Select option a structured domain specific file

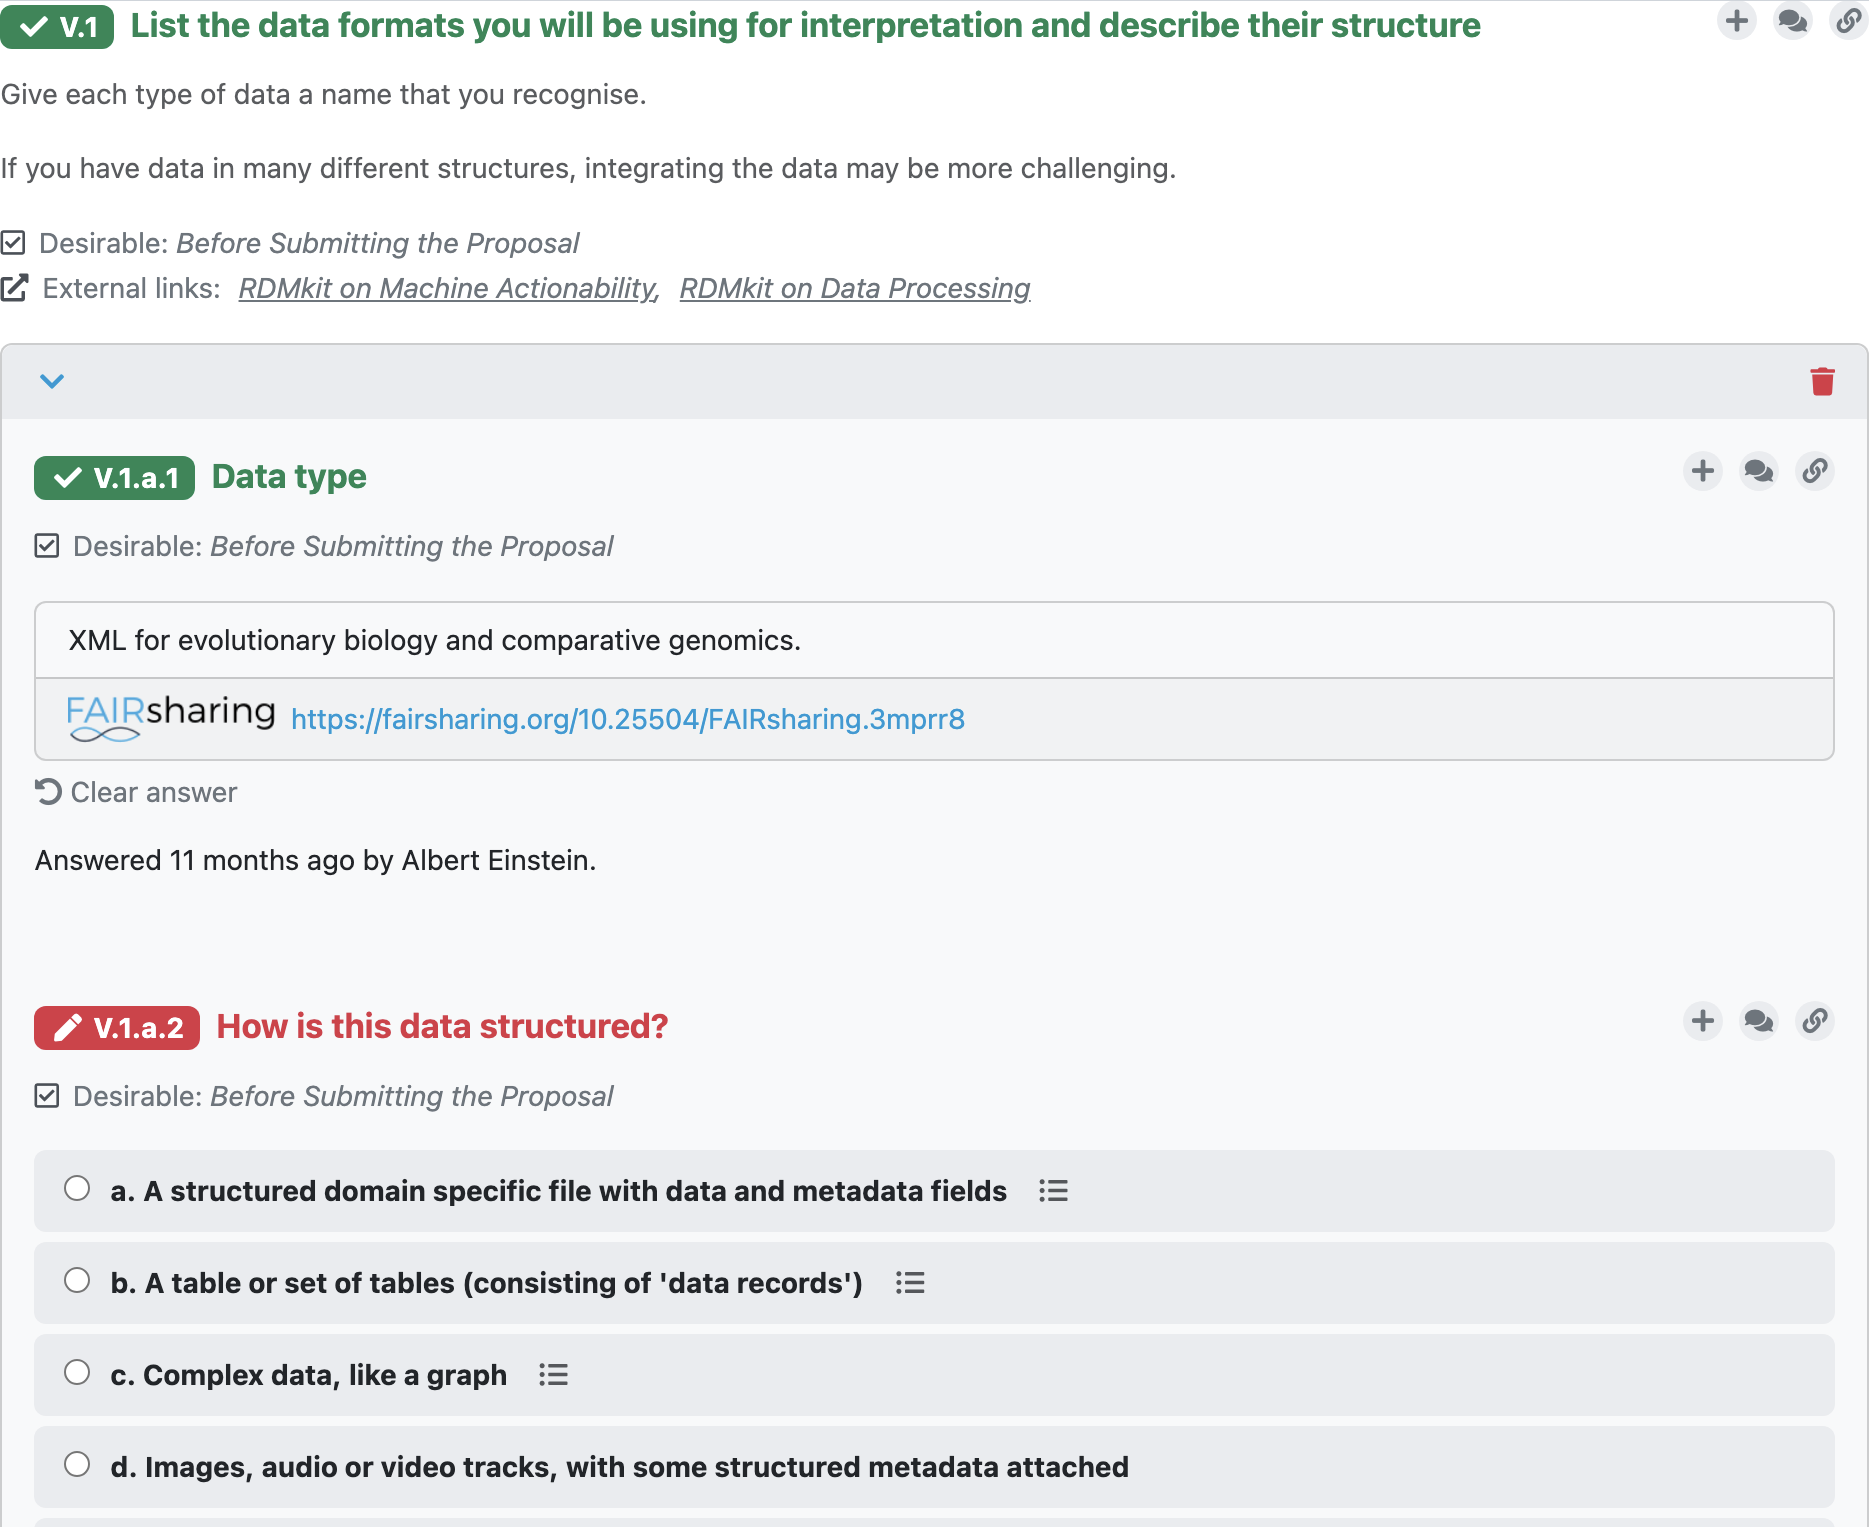[77, 1188]
